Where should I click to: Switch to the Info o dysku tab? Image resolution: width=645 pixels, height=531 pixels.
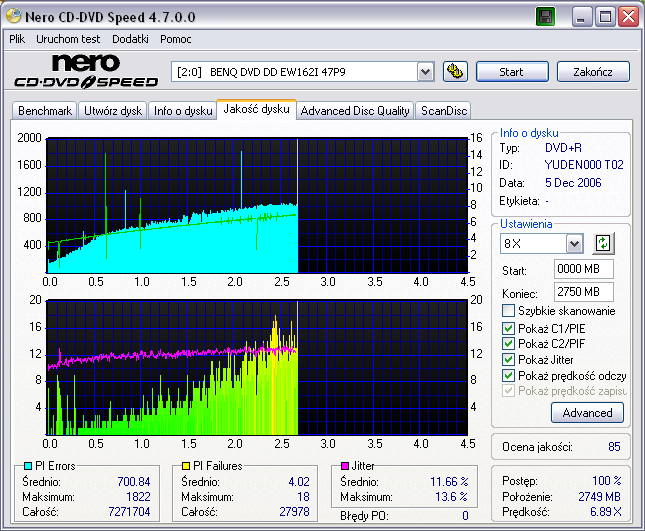[x=183, y=111]
